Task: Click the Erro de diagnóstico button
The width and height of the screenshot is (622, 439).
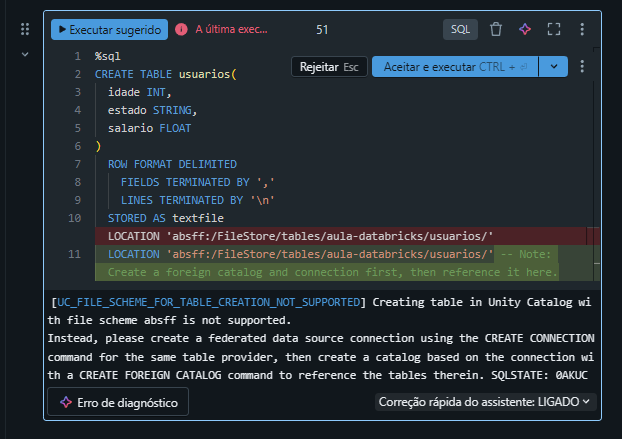Action: [x=118, y=402]
